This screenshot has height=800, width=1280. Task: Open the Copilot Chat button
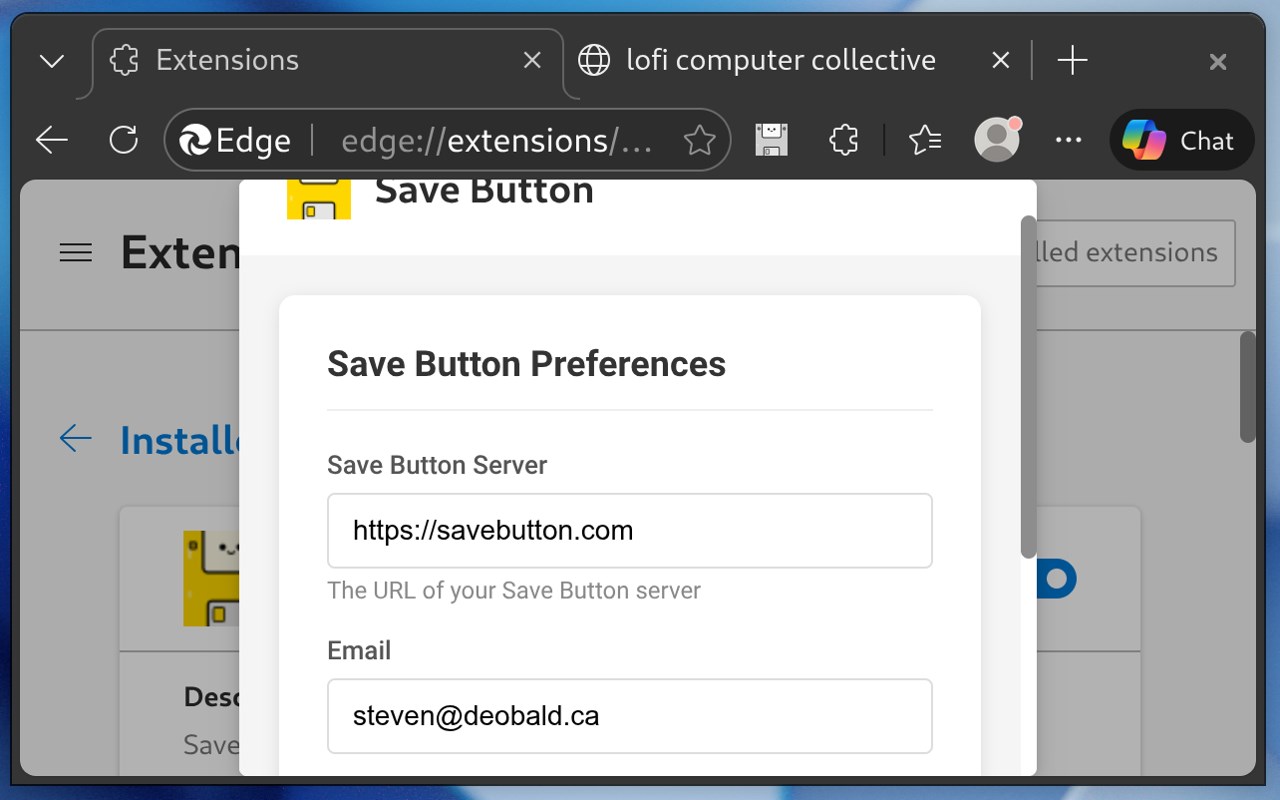tap(1180, 141)
